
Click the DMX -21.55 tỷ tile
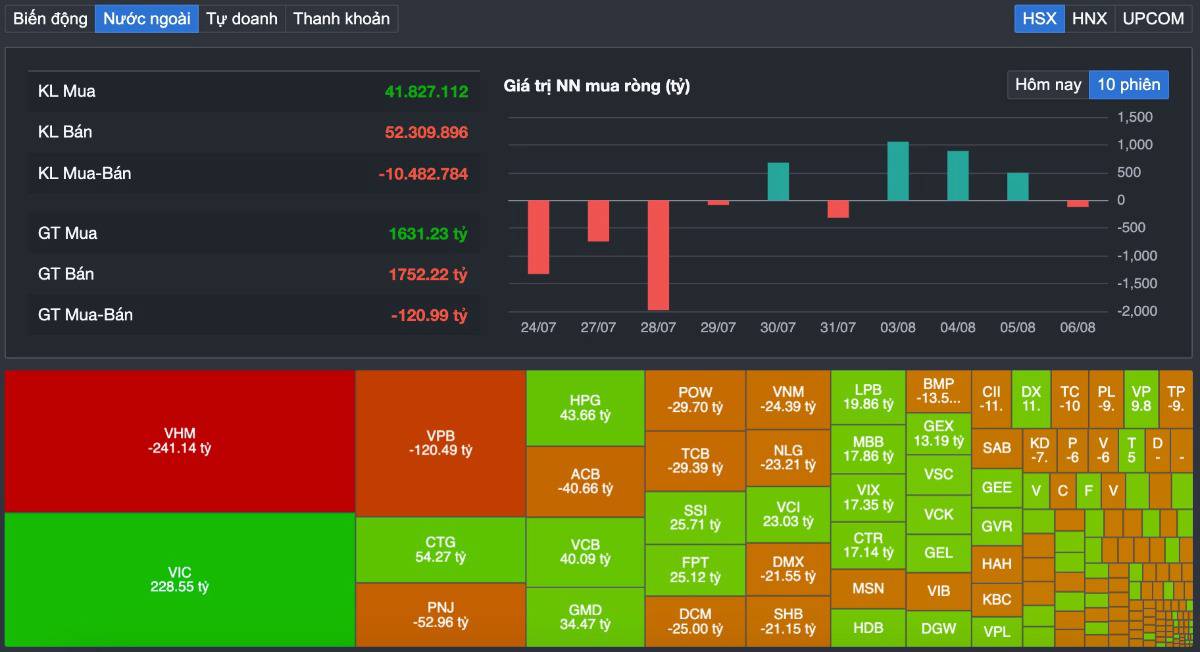tap(788, 570)
